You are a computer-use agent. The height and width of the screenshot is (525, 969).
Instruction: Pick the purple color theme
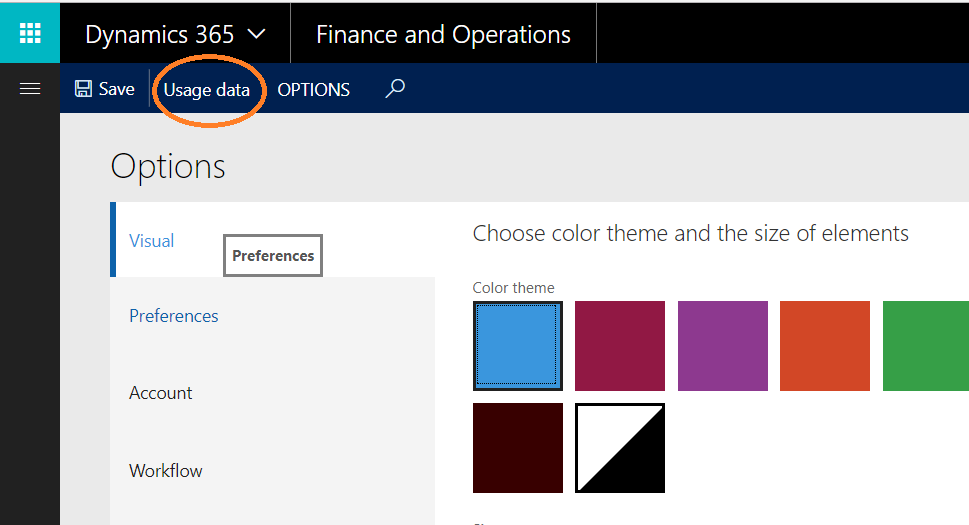pos(723,346)
